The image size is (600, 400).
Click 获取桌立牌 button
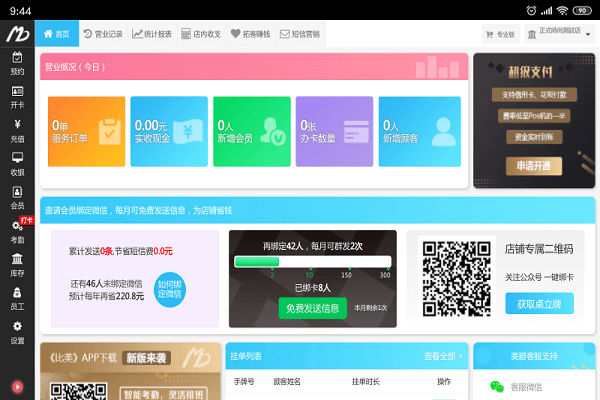pos(538,303)
